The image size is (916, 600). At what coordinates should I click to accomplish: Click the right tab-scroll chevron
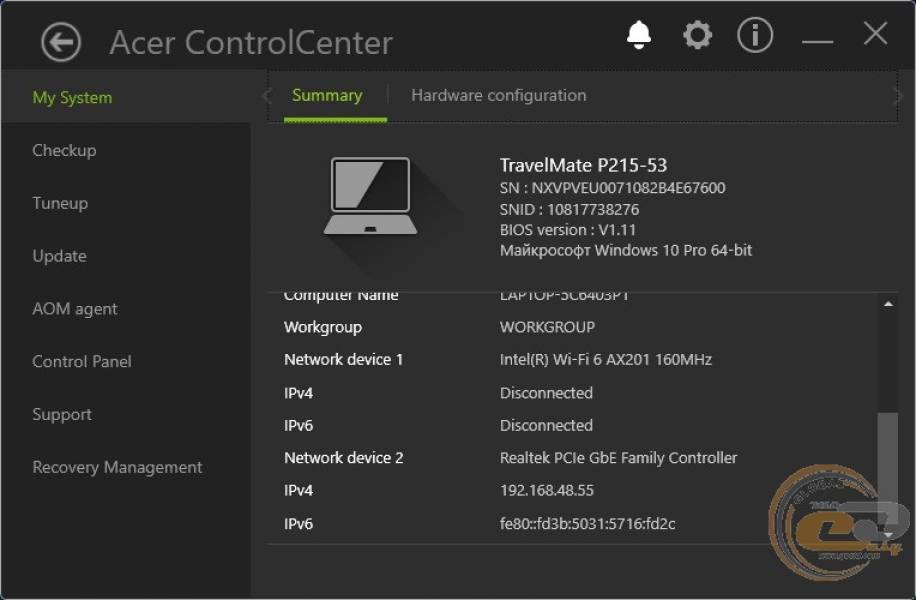[x=898, y=96]
